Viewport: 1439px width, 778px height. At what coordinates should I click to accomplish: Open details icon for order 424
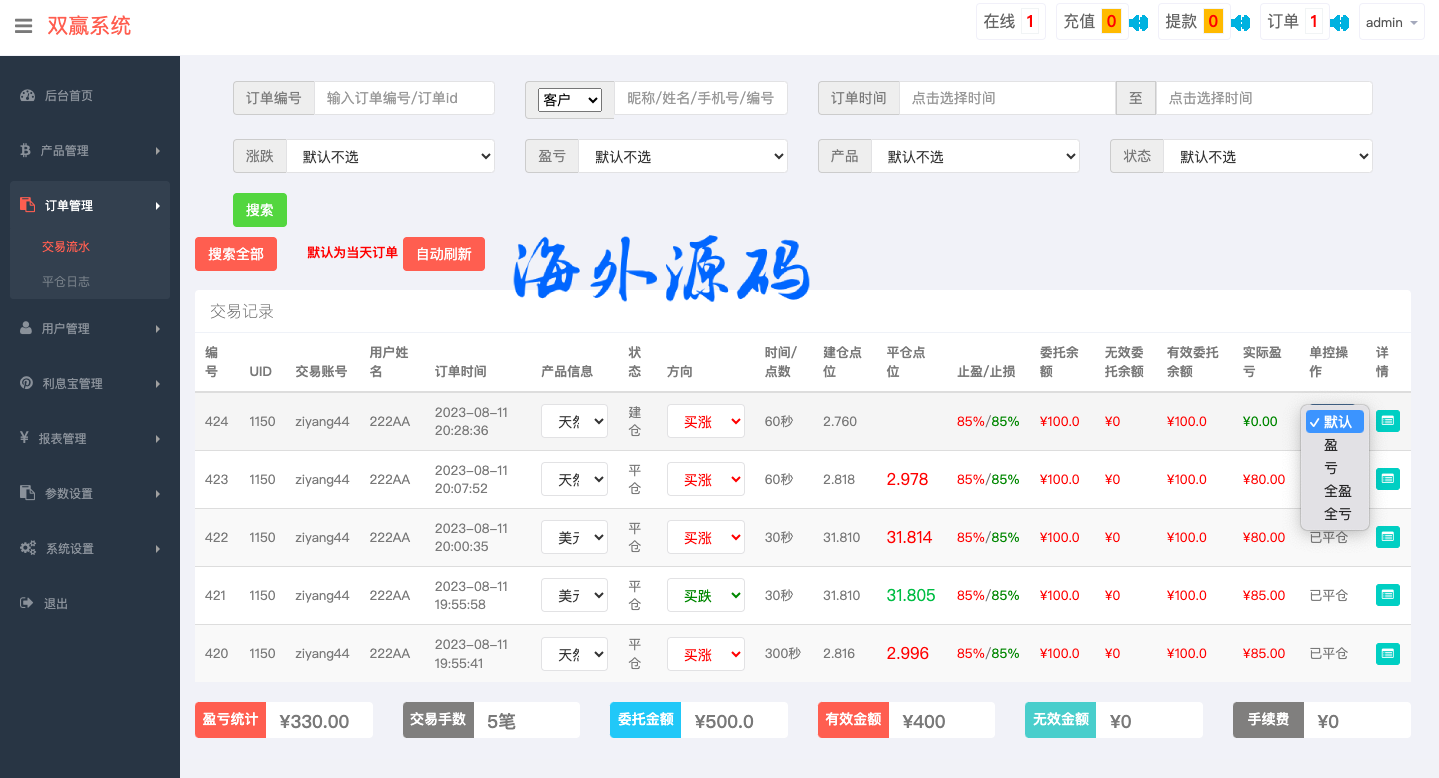point(1387,421)
